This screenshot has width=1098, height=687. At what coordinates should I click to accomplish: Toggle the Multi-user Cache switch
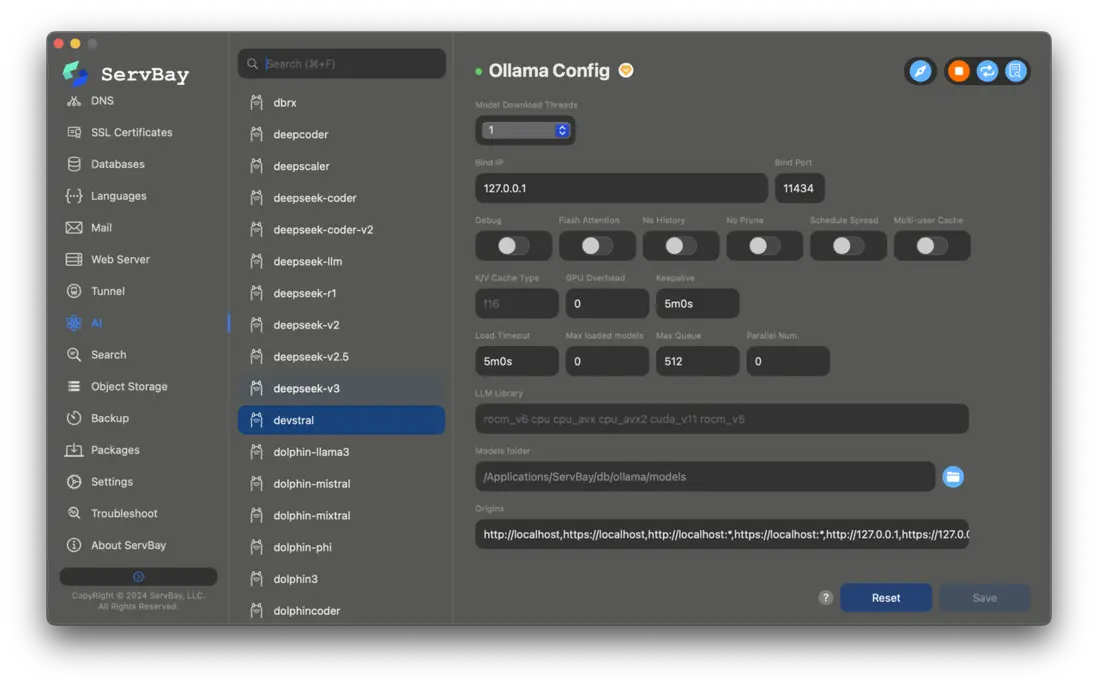(932, 246)
